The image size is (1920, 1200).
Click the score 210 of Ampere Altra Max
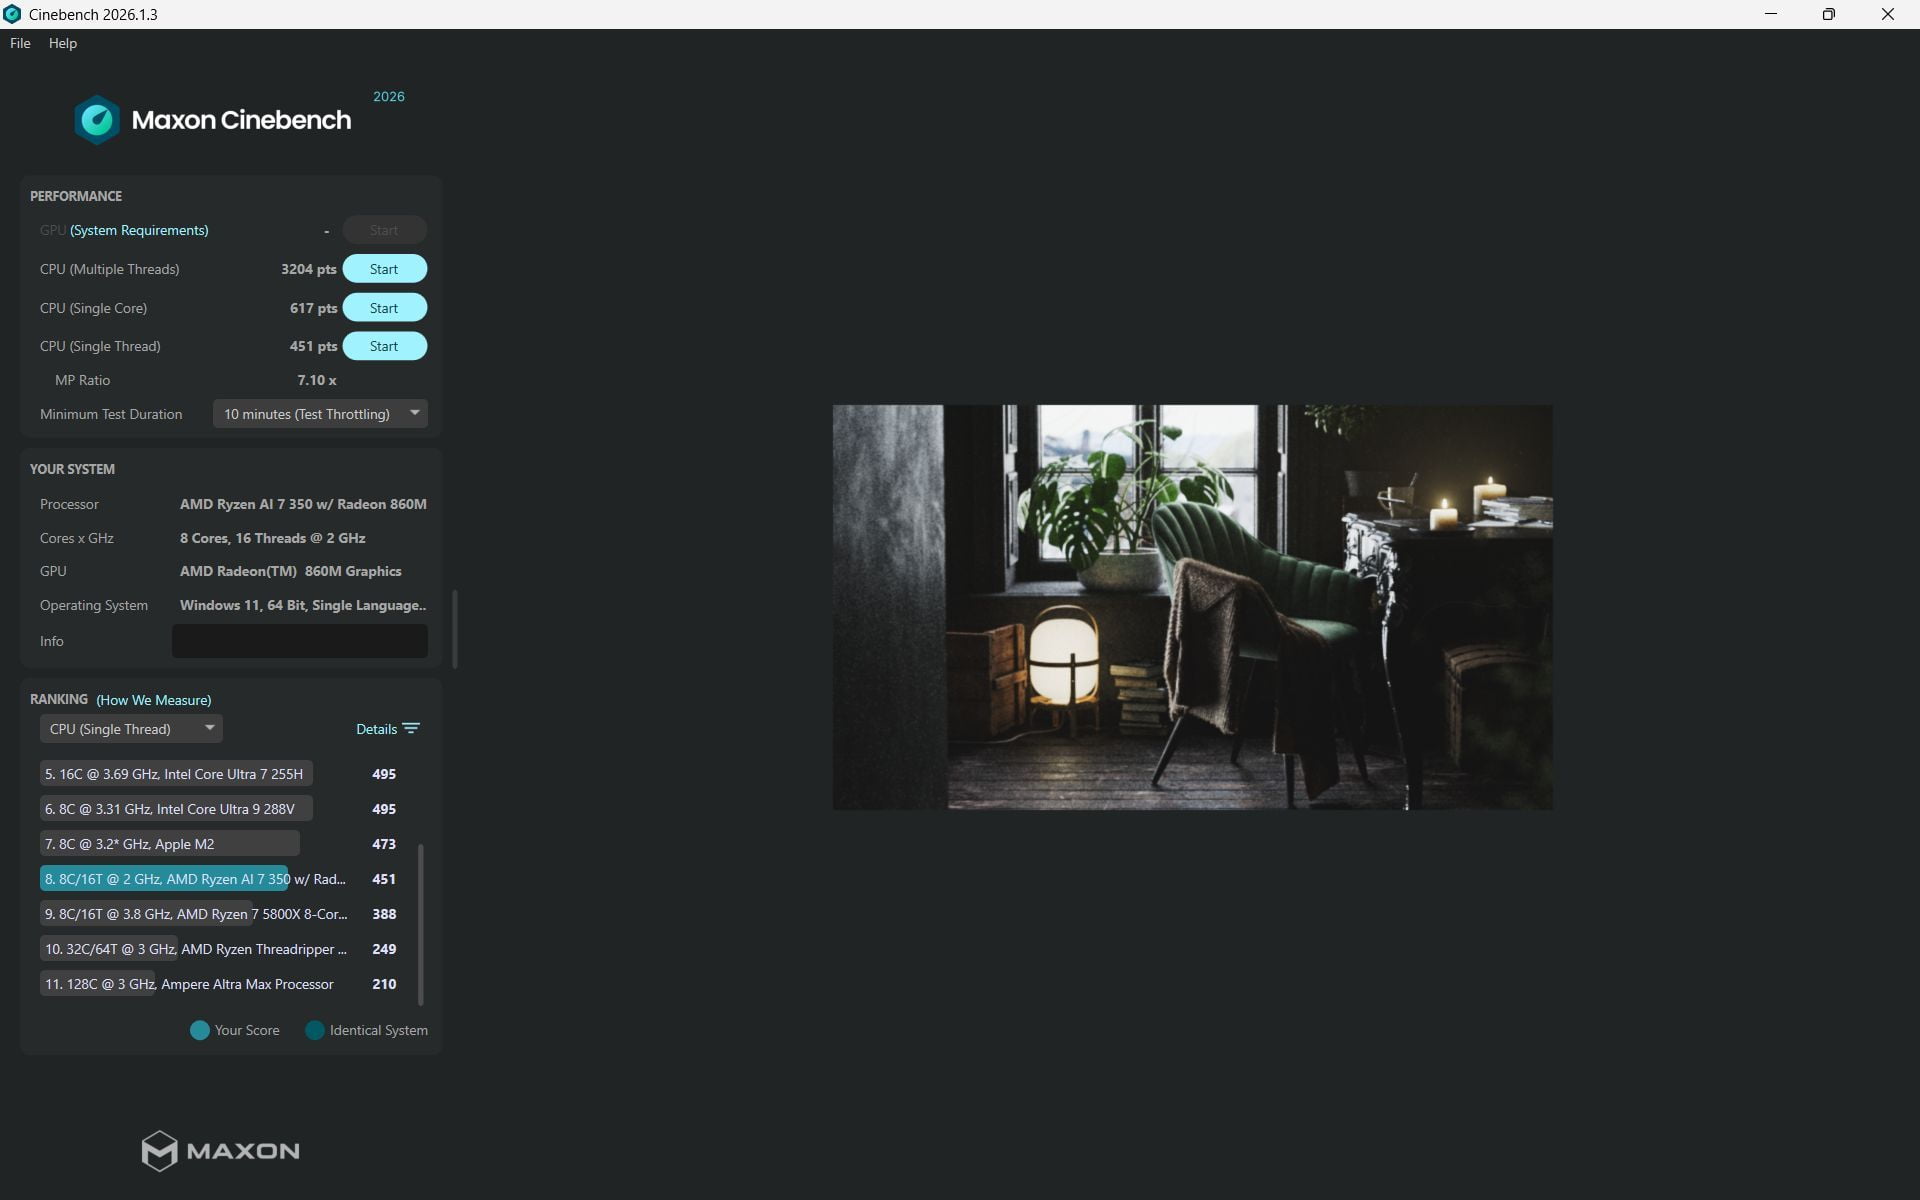pyautogui.click(x=384, y=984)
